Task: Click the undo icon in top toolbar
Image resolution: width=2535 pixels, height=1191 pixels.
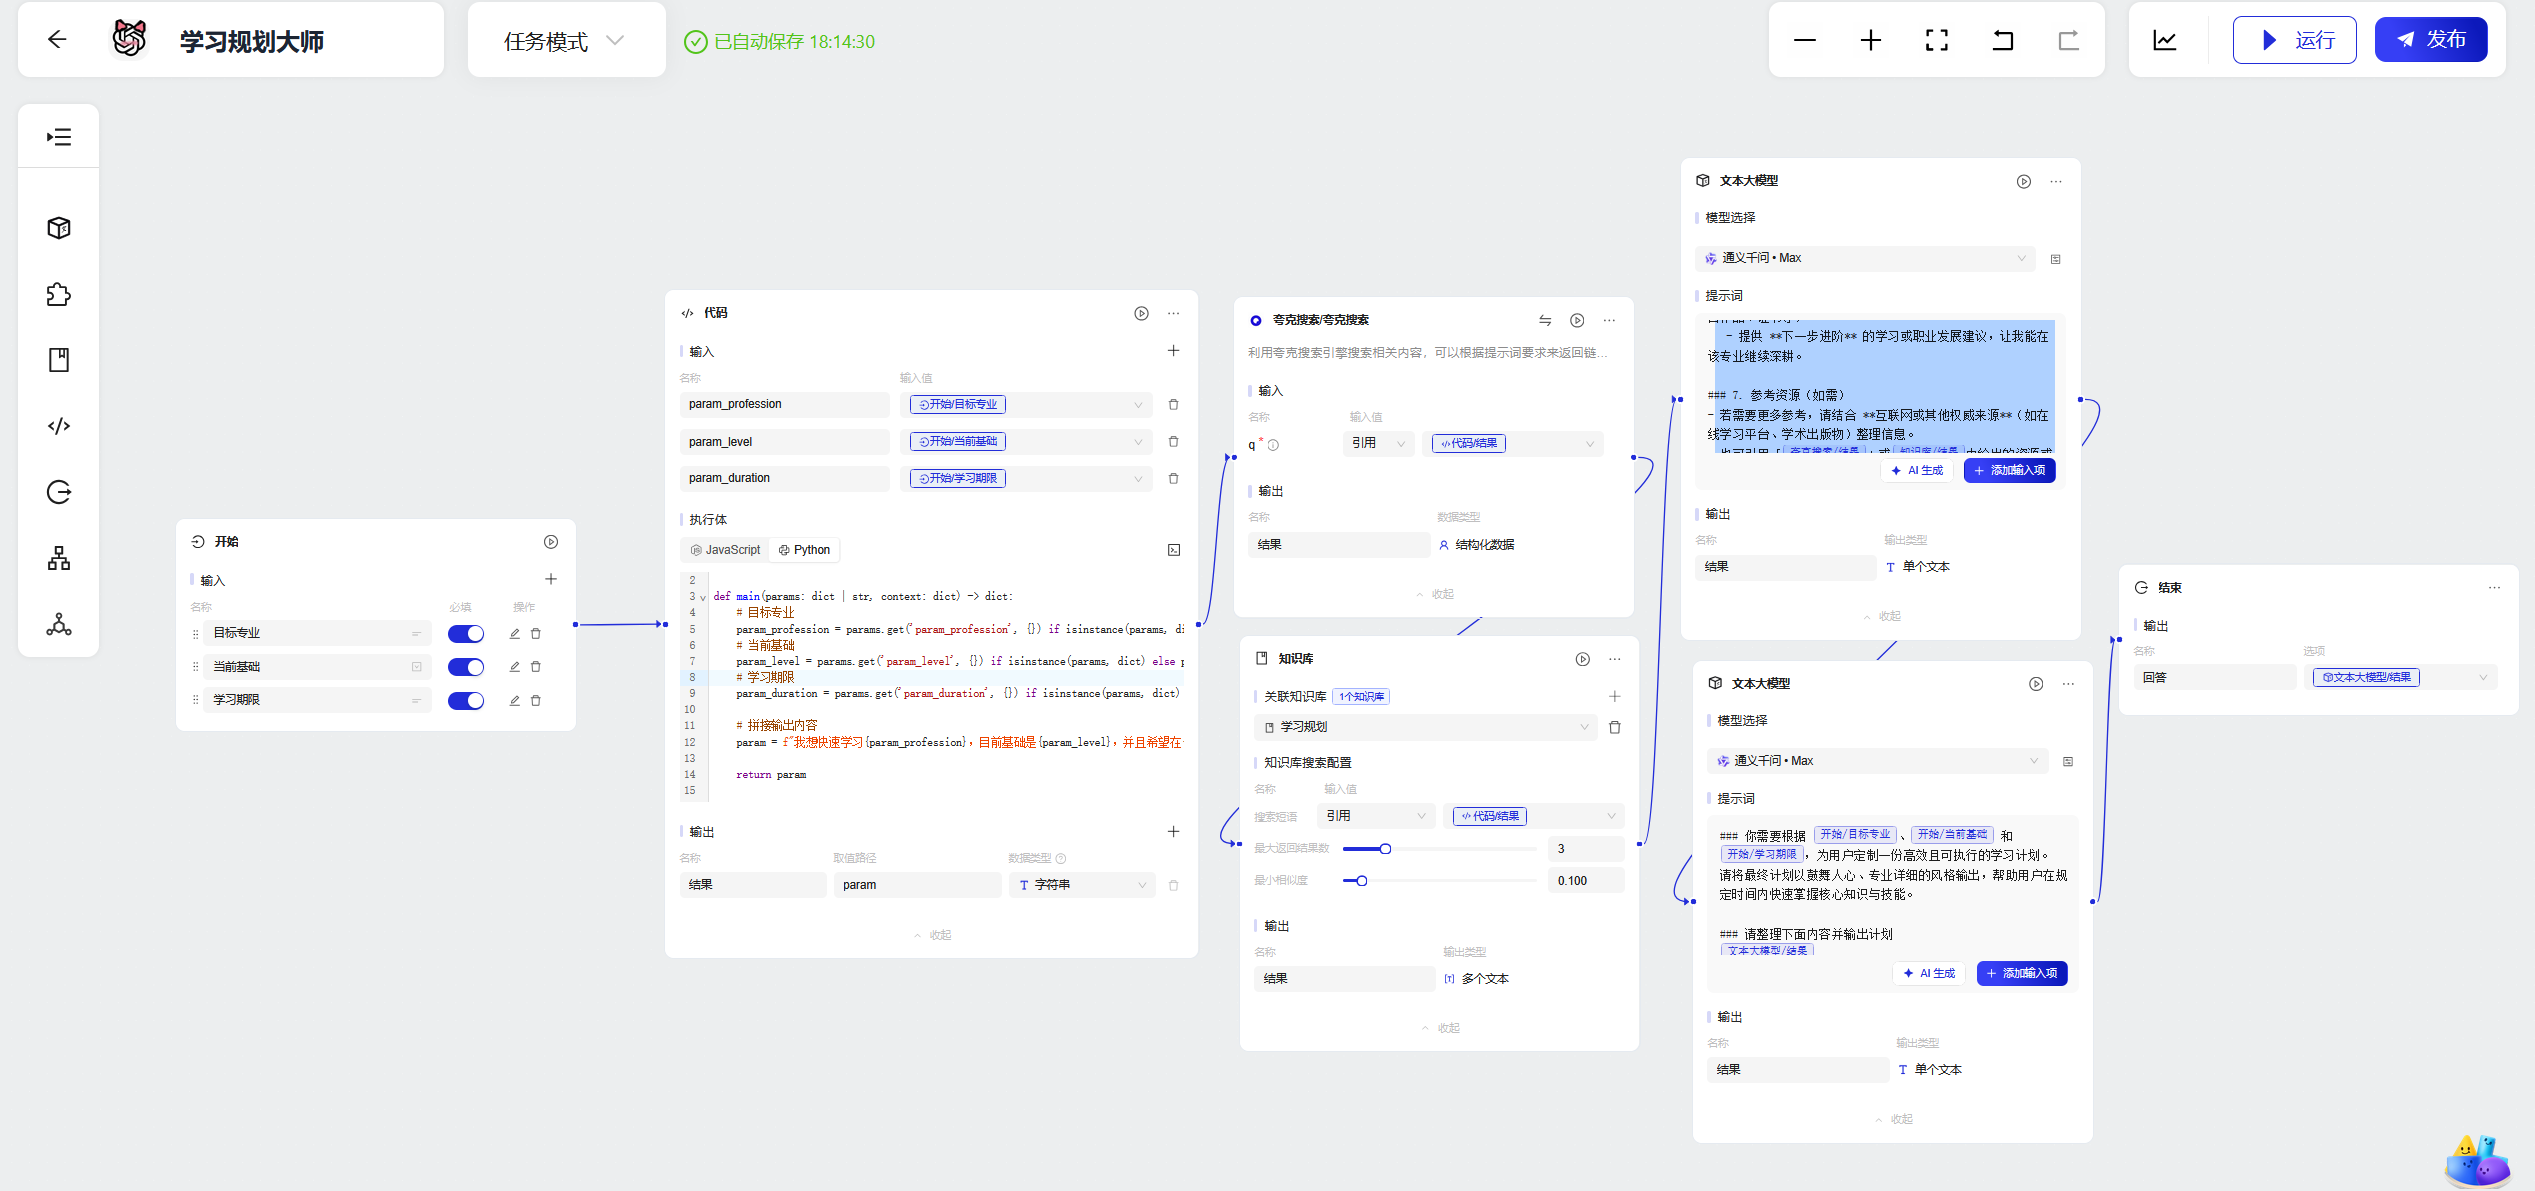Action: pyautogui.click(x=2002, y=40)
